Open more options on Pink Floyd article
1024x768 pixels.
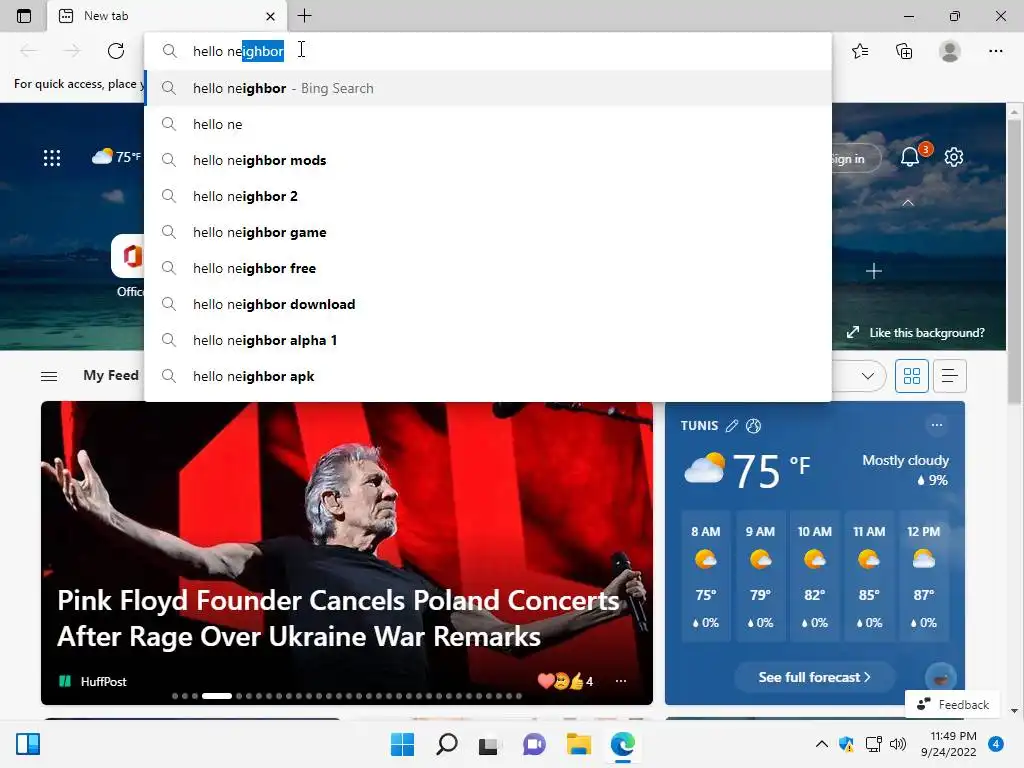pyautogui.click(x=620, y=681)
